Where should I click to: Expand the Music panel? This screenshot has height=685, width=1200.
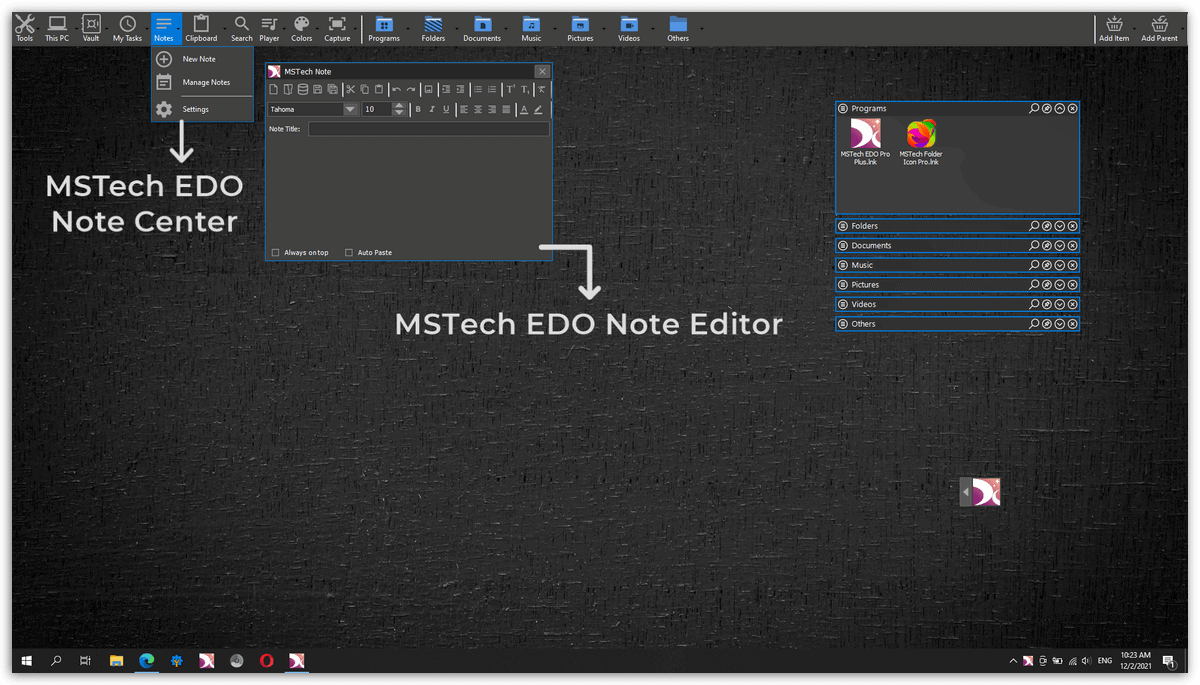[1060, 265]
